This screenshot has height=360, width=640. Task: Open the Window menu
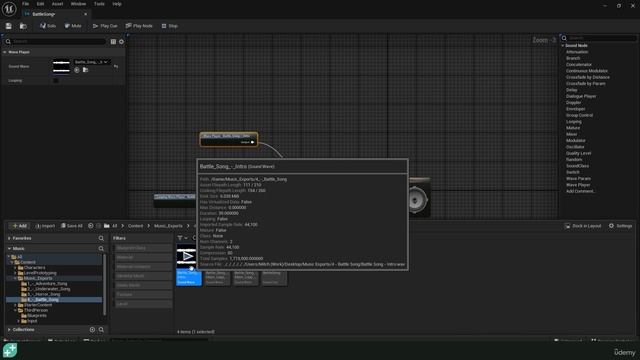point(78,4)
